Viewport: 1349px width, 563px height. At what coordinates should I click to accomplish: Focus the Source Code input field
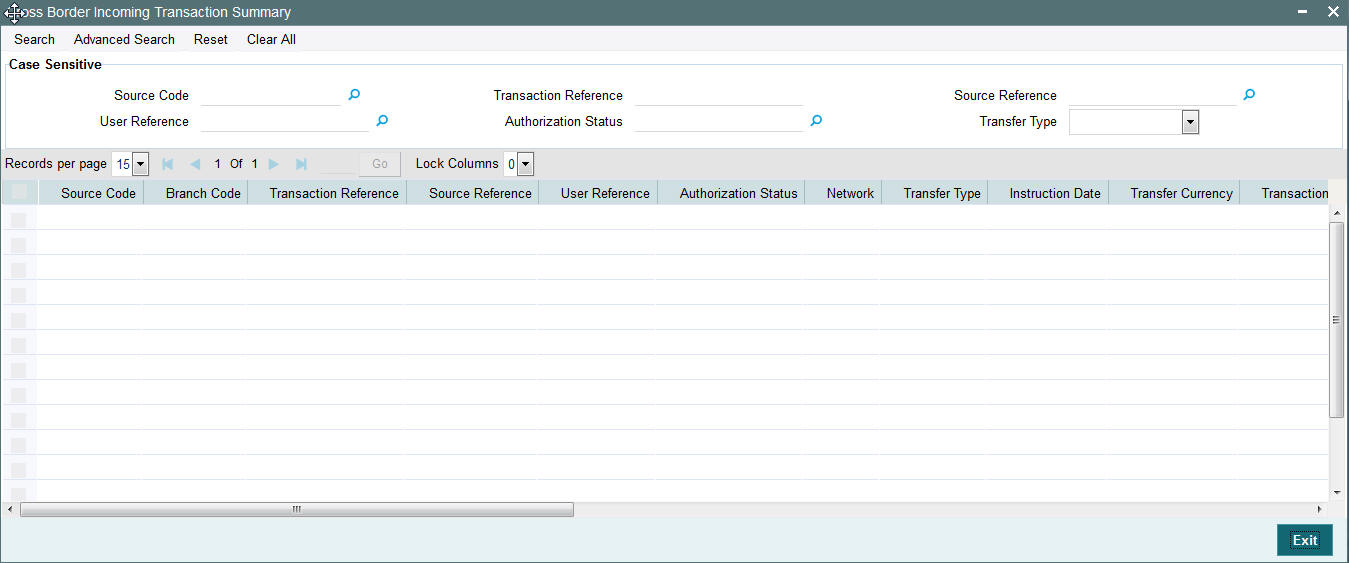tap(270, 95)
